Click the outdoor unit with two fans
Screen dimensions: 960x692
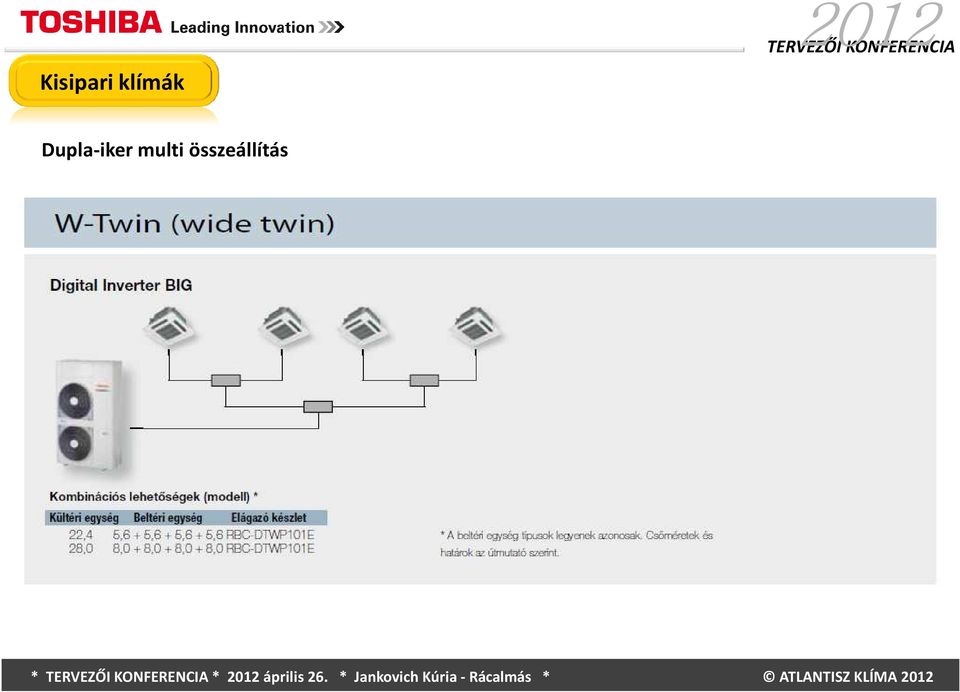(x=89, y=415)
